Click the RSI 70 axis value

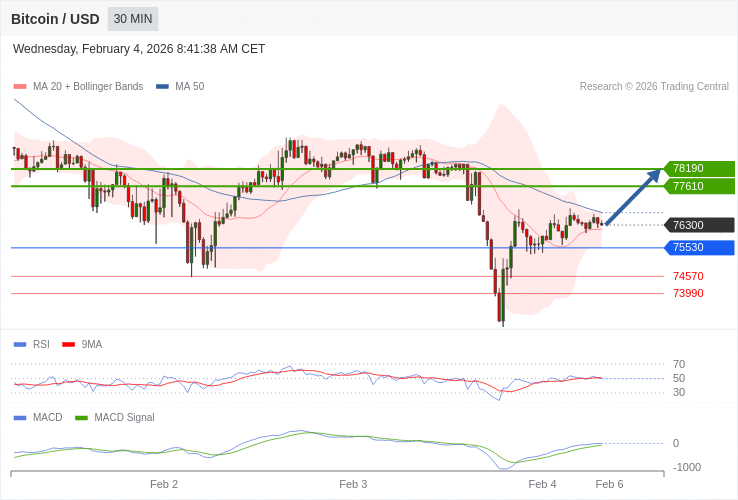click(x=679, y=364)
